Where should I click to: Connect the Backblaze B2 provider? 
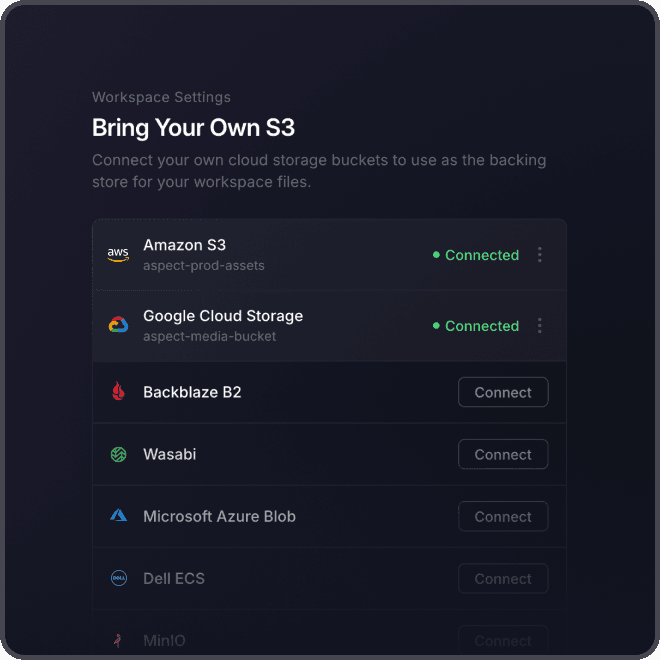point(503,392)
